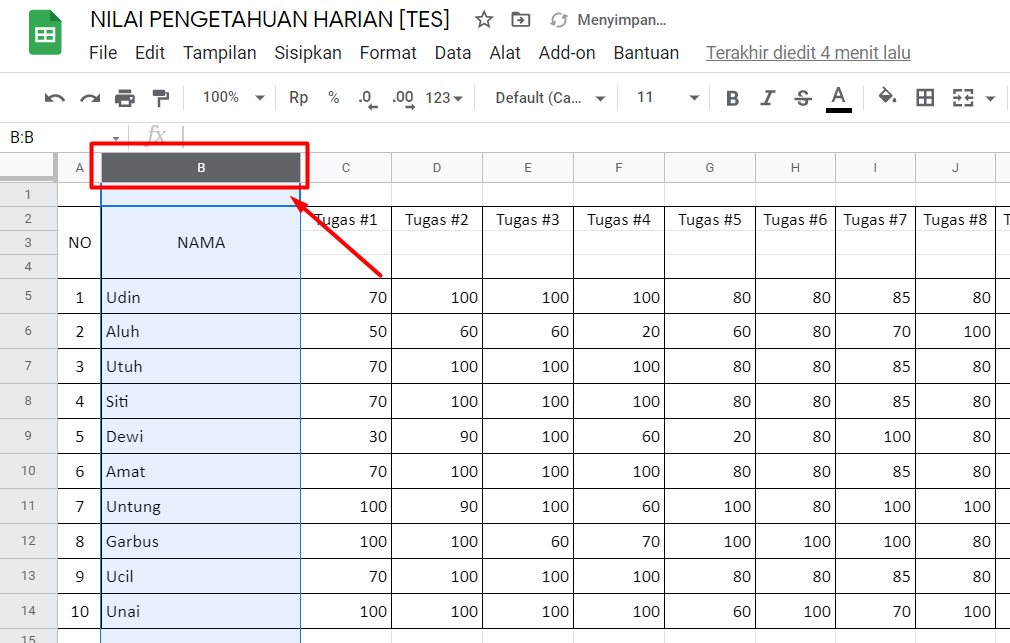Toggle Strikethrough formatting
Screen dimensions: 1010x643
pyautogui.click(x=803, y=98)
